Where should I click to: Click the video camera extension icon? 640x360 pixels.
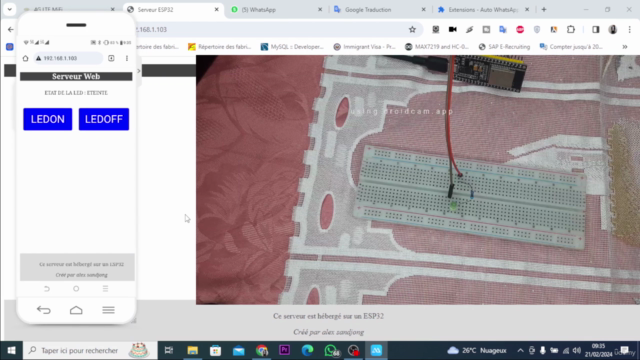point(452,29)
